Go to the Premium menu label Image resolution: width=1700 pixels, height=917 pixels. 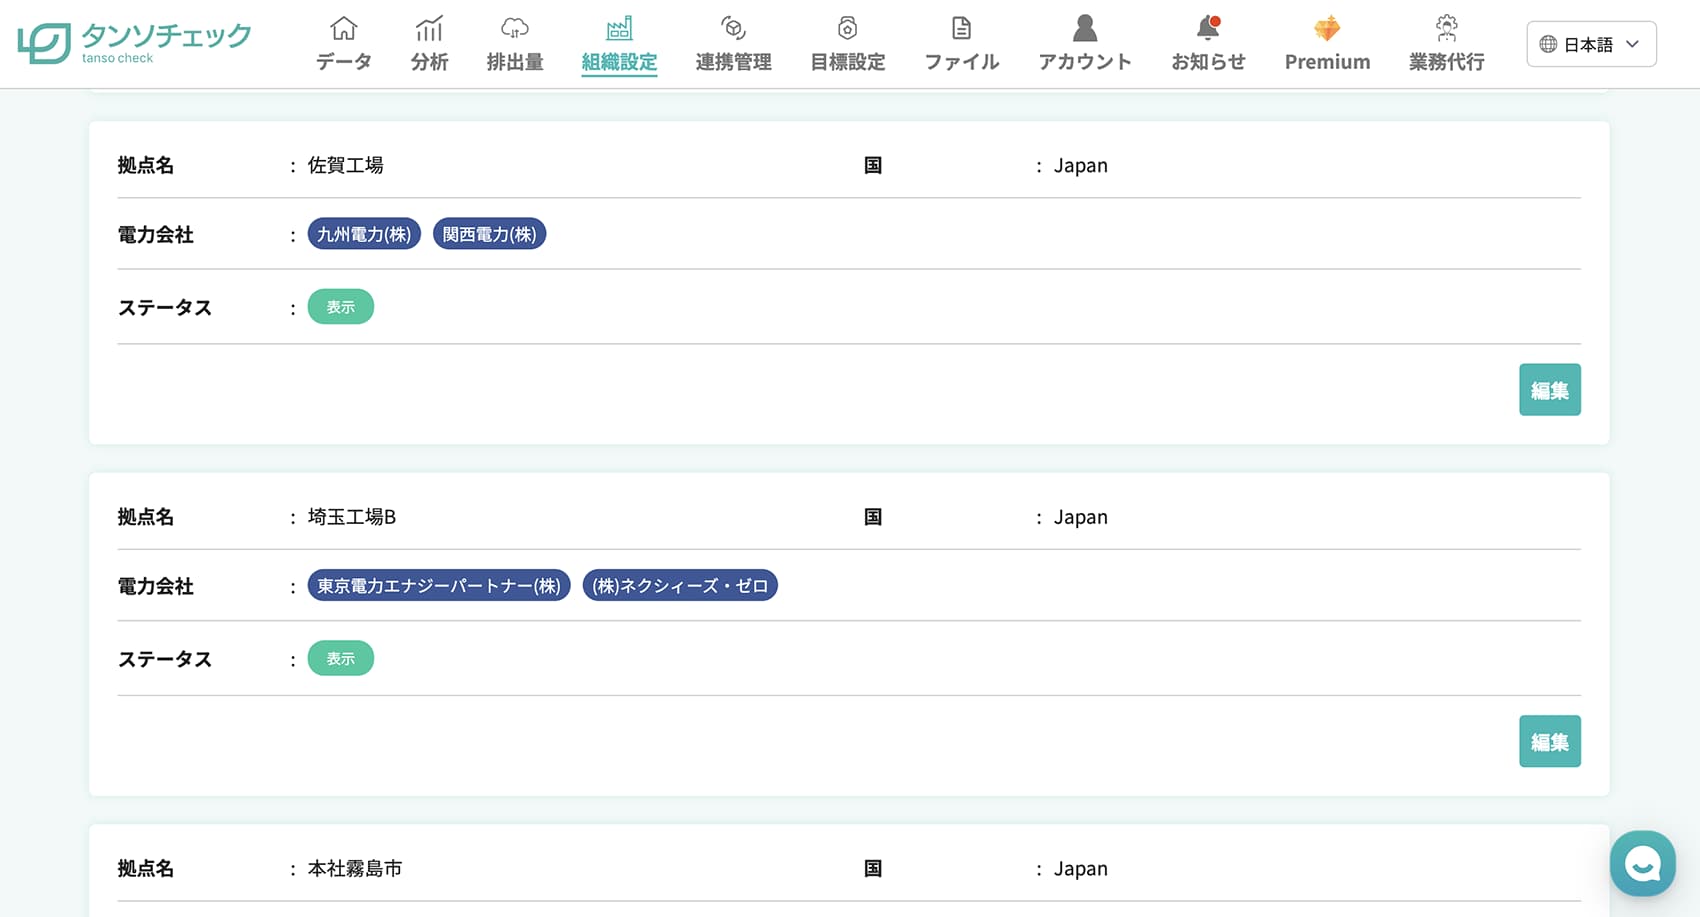pos(1327,62)
